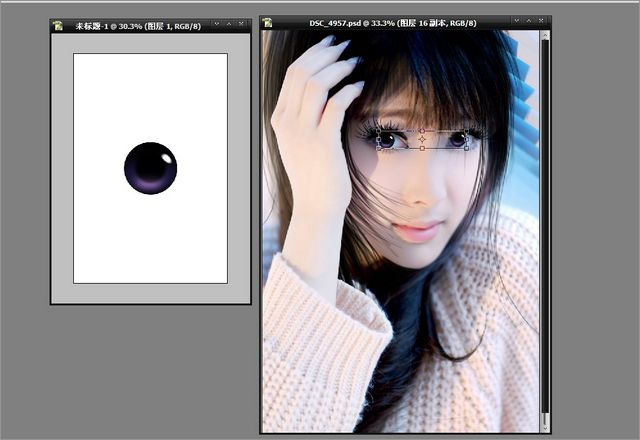This screenshot has height=440, width=640.
Task: Click the DSC_4957.psd @ 33.3% title text
Action: [352, 23]
